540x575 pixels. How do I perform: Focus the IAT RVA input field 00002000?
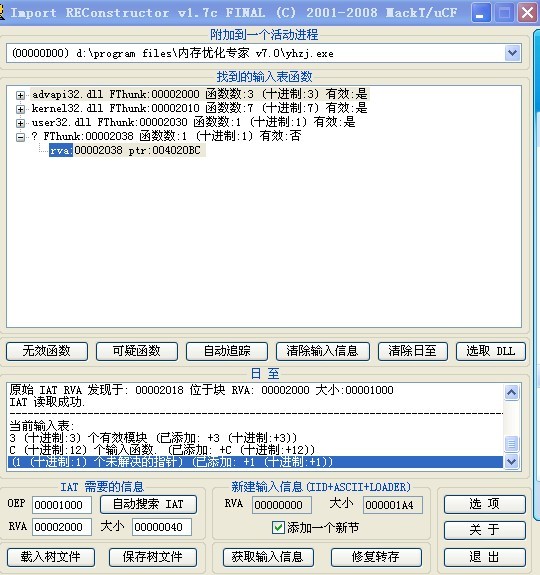pos(62,527)
